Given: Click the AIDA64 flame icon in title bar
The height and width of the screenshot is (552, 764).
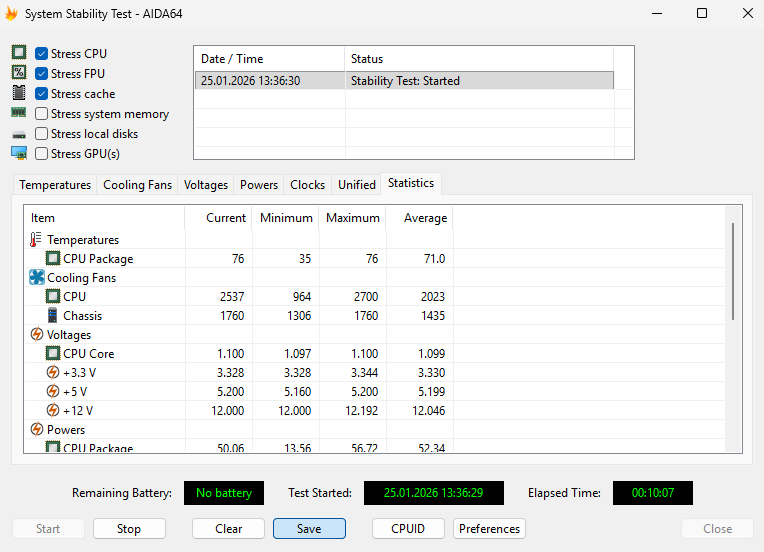Looking at the screenshot, I should coord(12,14).
